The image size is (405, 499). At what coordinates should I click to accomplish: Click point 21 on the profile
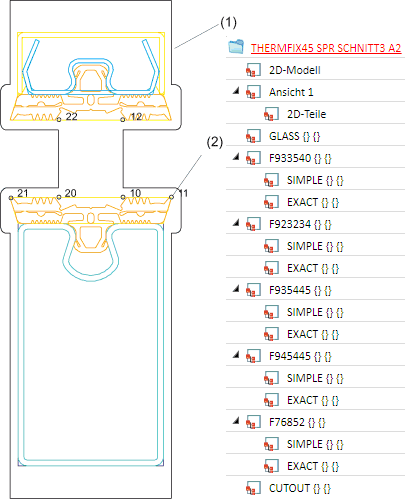coord(11,198)
